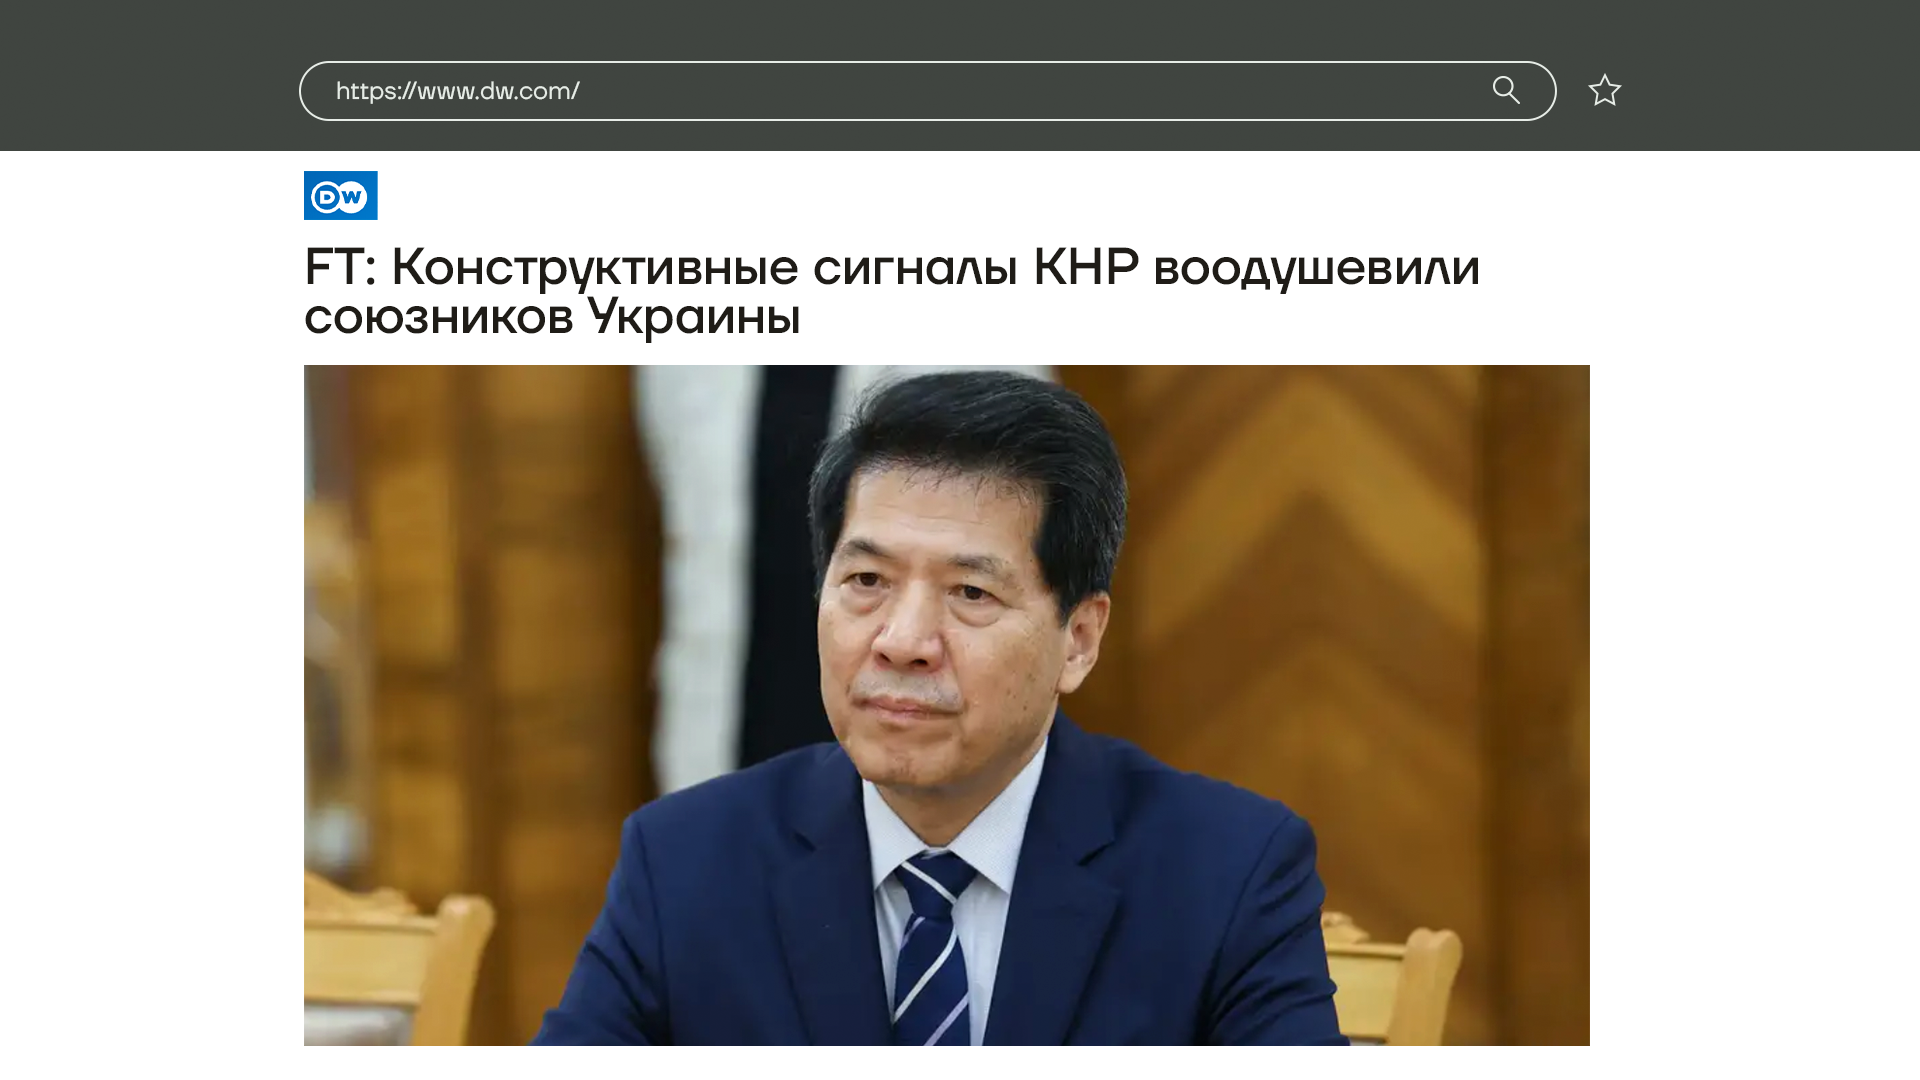
Task: Bookmark the page with the star icon
Action: pos(1604,90)
